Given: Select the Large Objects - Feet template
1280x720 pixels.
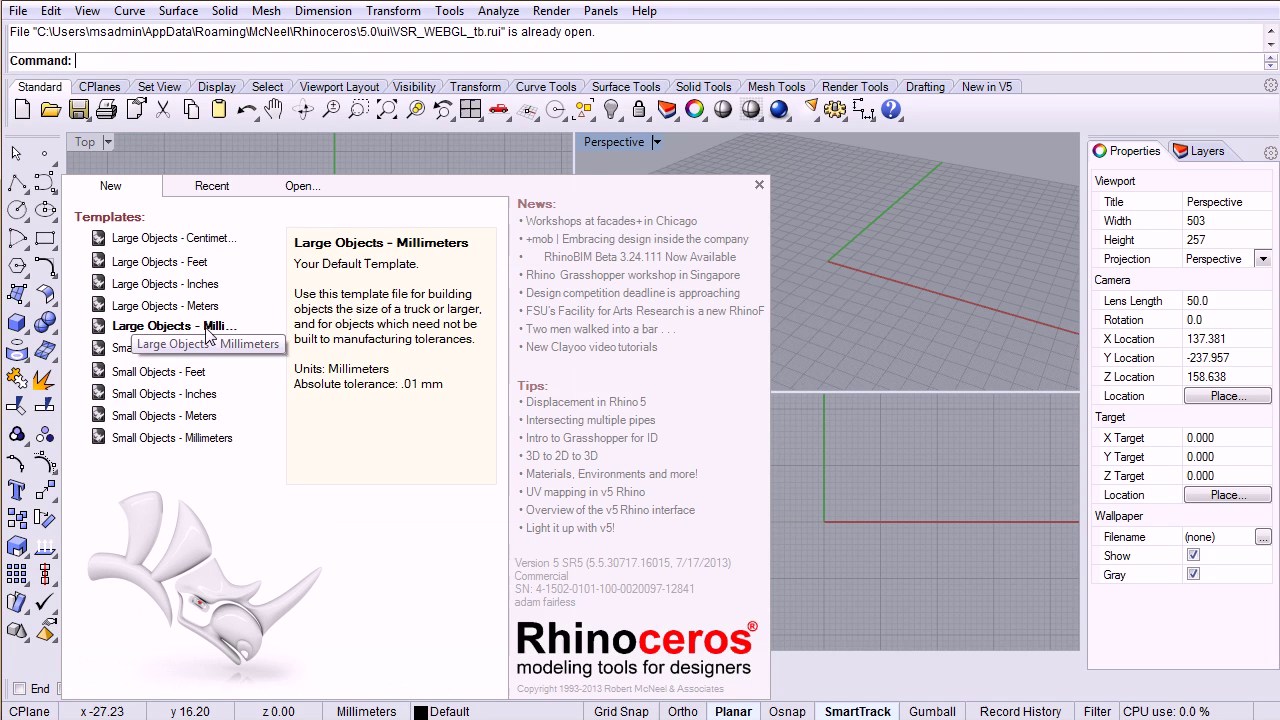Looking at the screenshot, I should click(x=160, y=262).
